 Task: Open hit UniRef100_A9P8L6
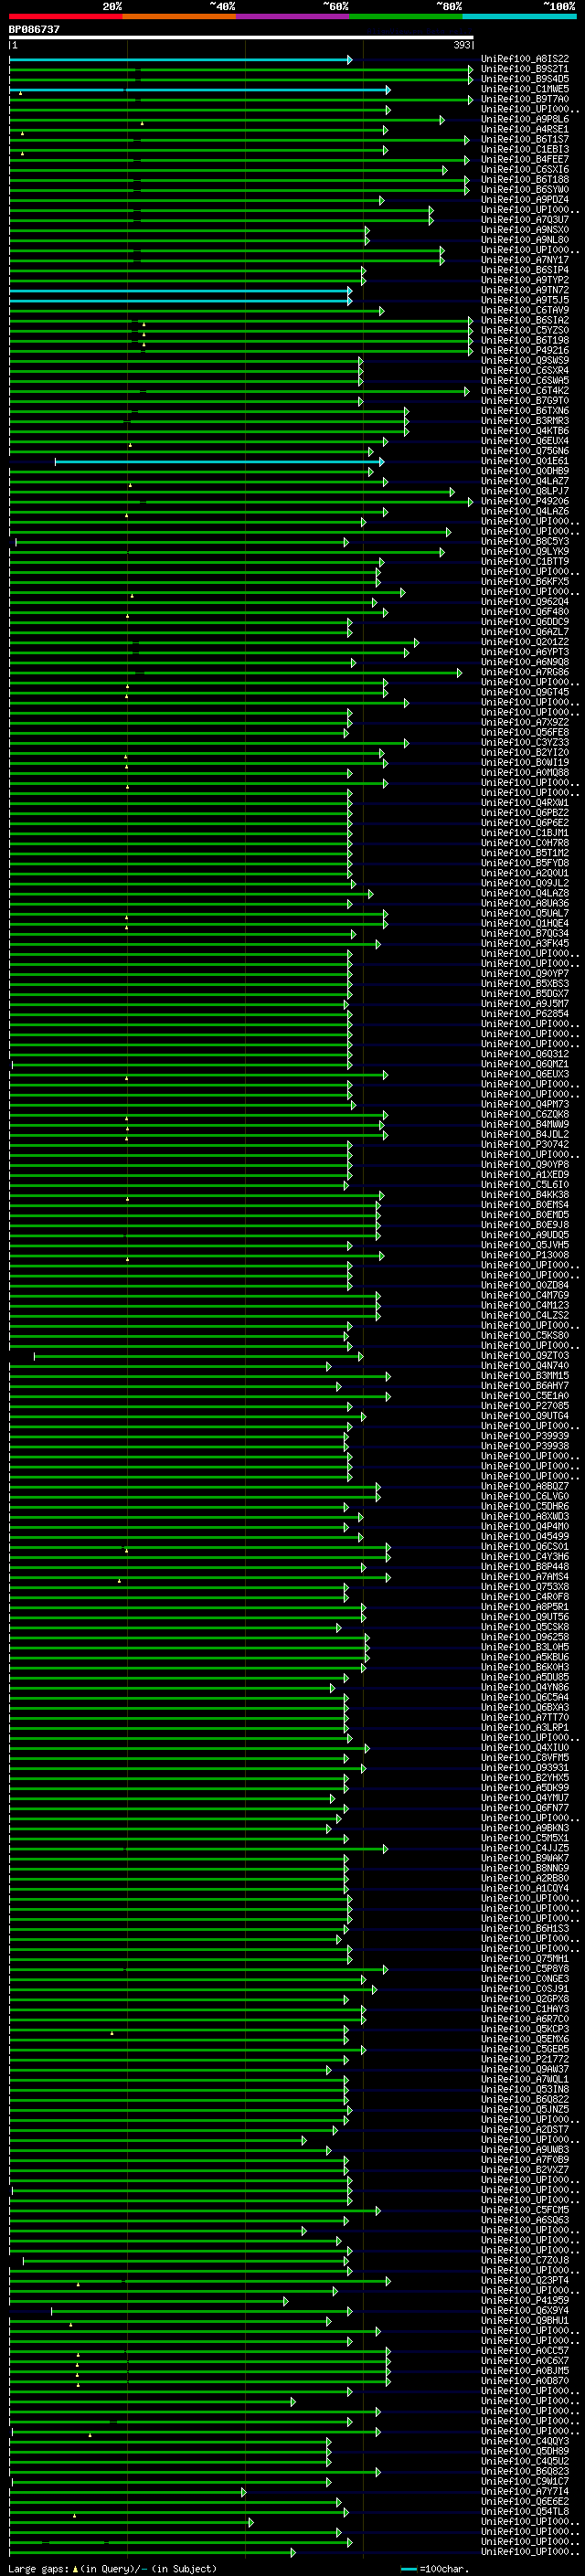[x=525, y=119]
